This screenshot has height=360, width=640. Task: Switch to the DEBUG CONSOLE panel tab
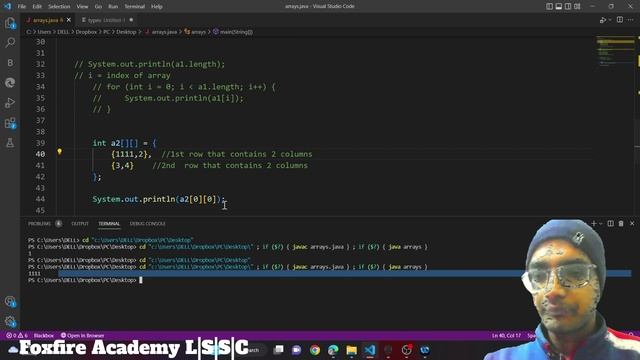point(147,224)
